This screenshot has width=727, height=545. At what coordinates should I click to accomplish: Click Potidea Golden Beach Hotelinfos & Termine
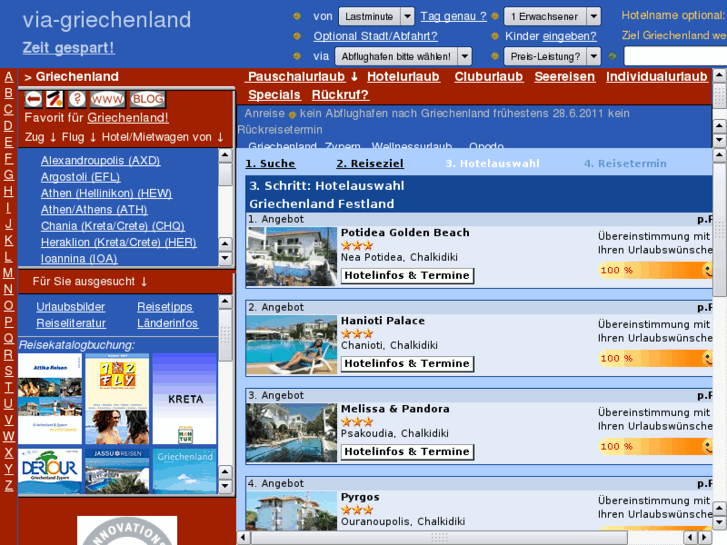point(407,276)
